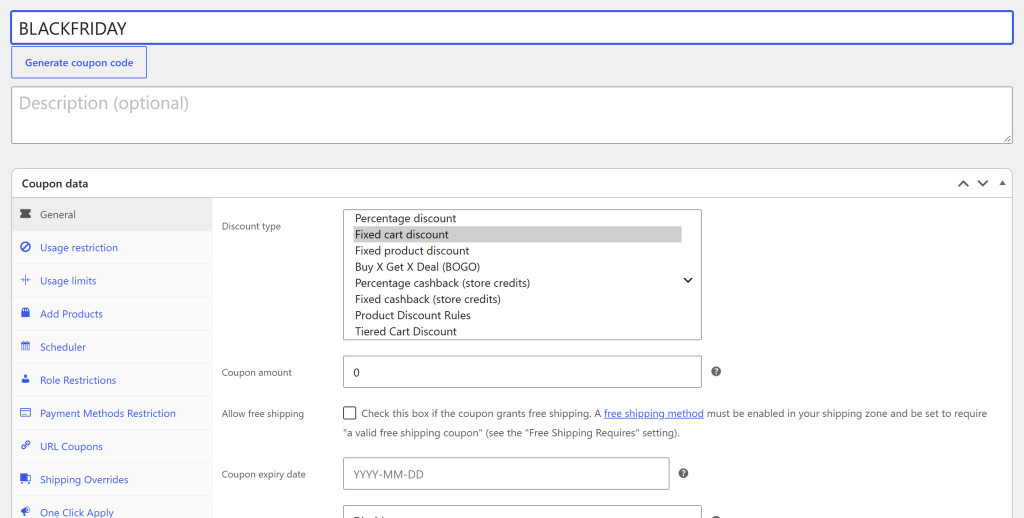Choose Buy X Get X Deal (BOGO)
The width and height of the screenshot is (1024, 518).
417,267
